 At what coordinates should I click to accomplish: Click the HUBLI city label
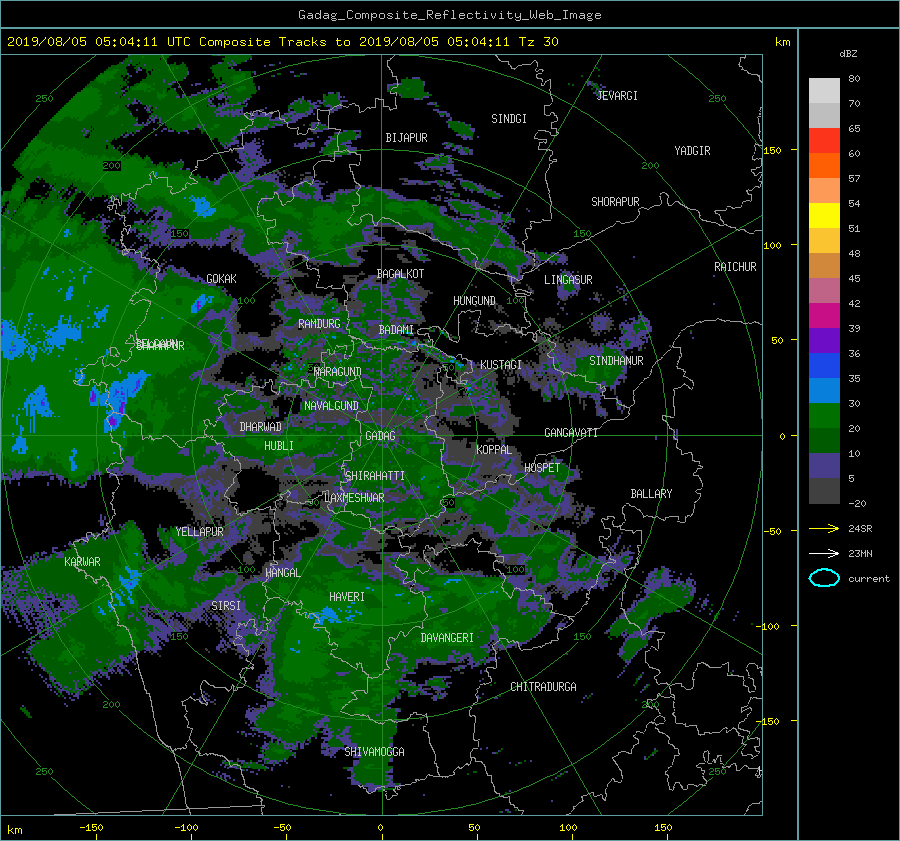(x=279, y=446)
